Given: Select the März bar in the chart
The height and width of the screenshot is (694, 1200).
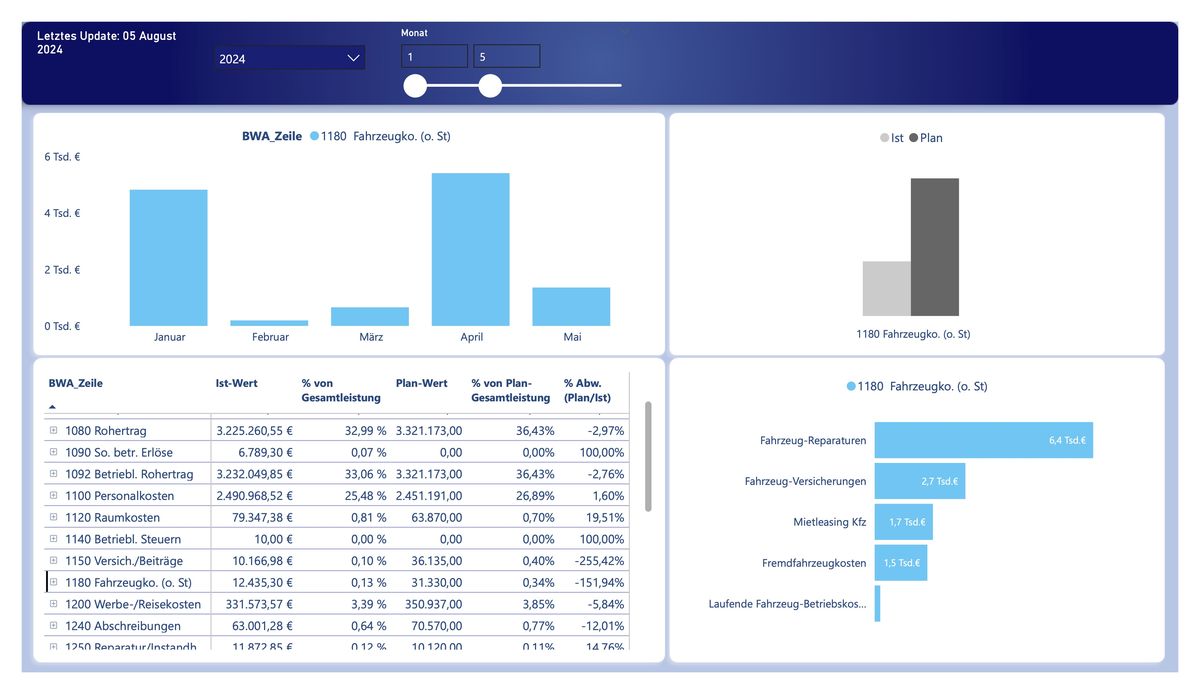Looking at the screenshot, I should point(370,317).
